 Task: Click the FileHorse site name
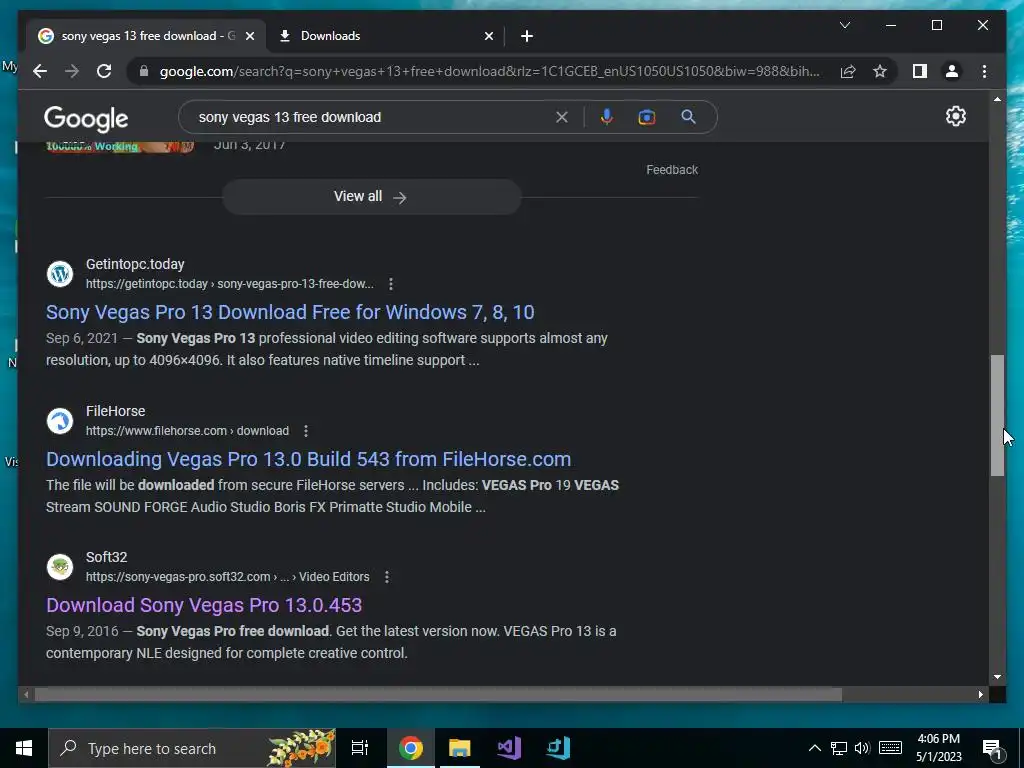coord(116,411)
